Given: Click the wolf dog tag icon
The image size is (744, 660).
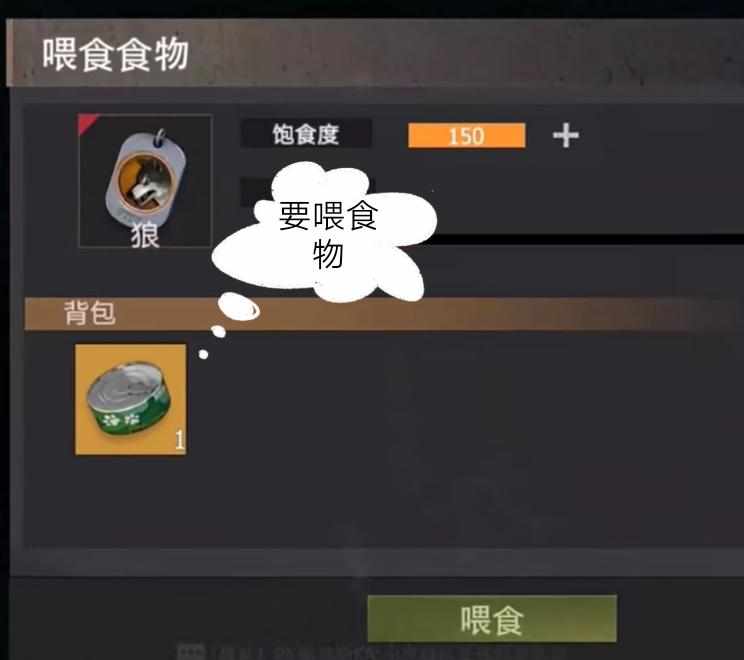Looking at the screenshot, I should (x=145, y=179).
